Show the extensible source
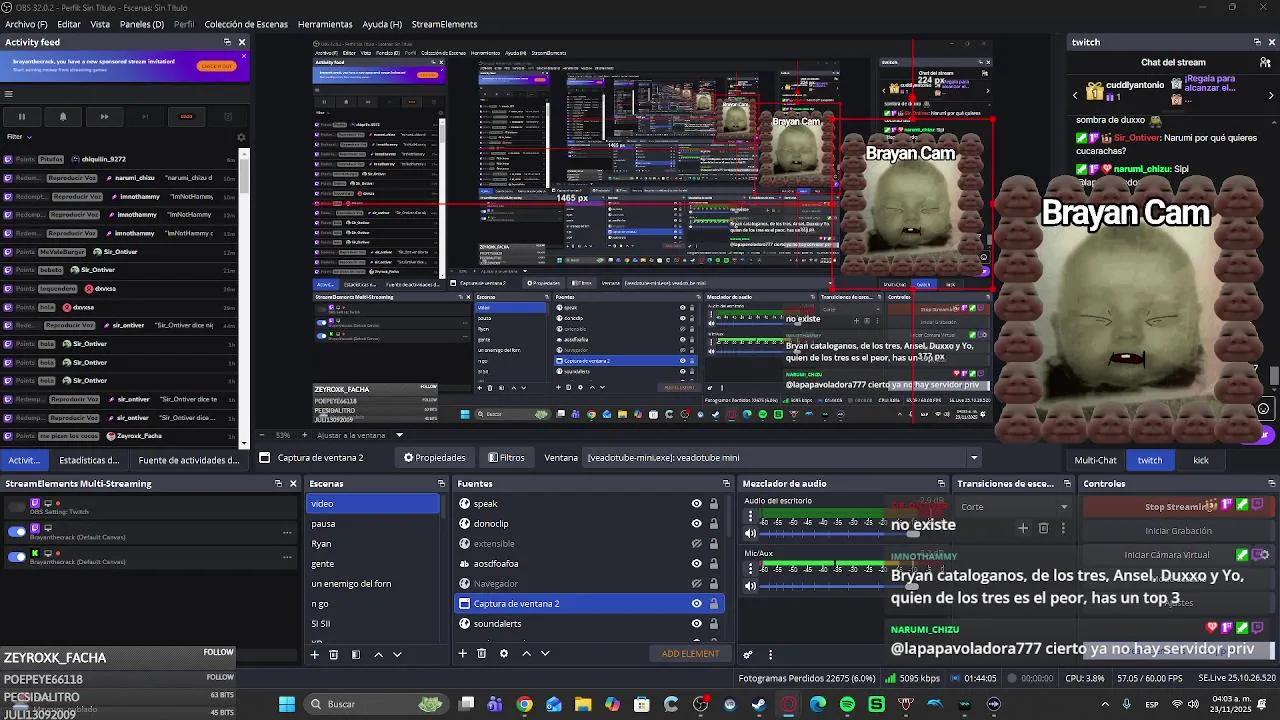This screenshot has width=1280, height=720. pos(696,544)
